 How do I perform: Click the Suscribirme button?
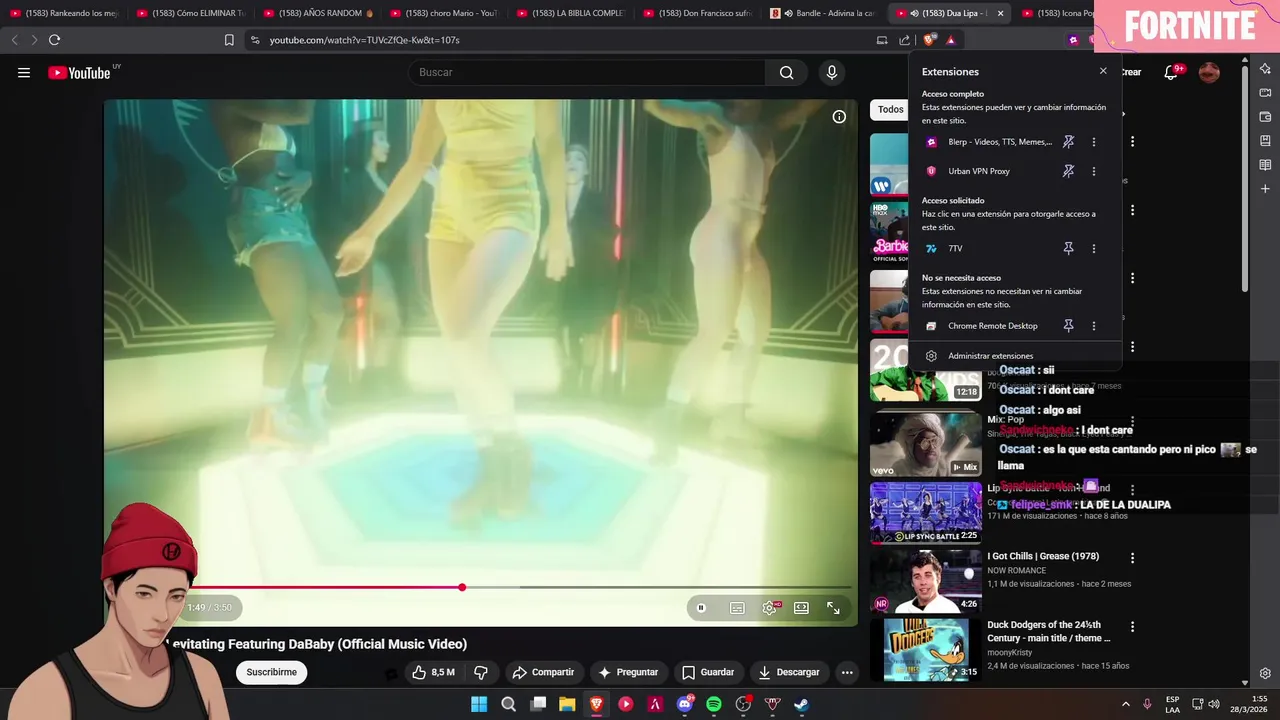pyautogui.click(x=272, y=672)
